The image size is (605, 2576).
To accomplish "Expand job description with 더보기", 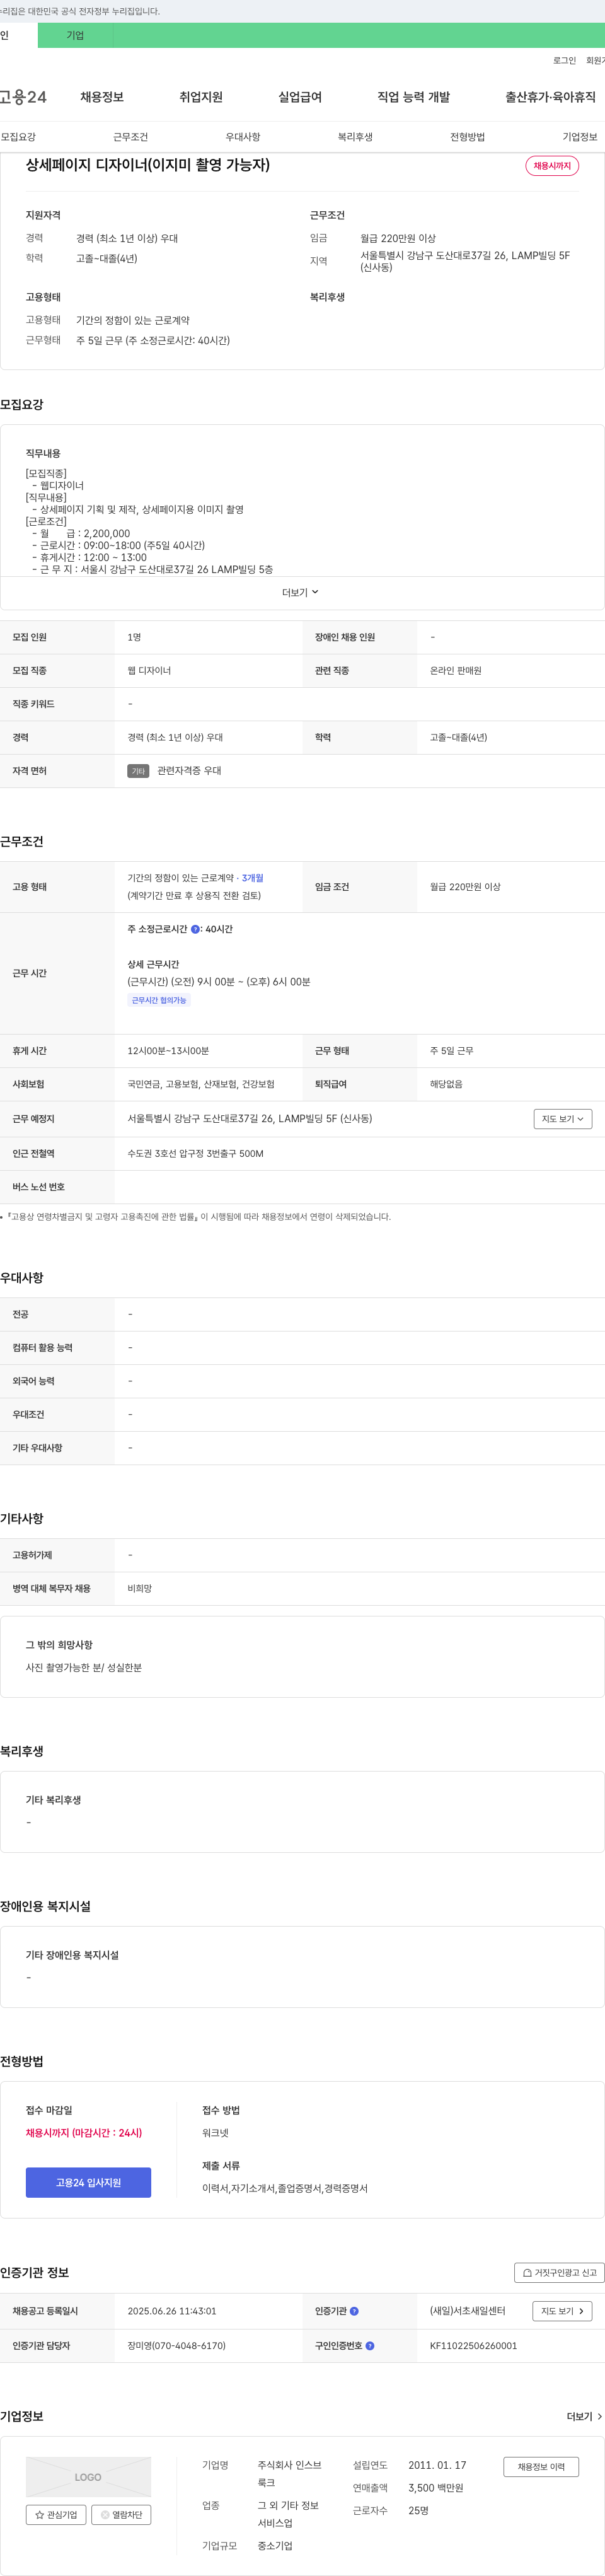I will (300, 593).
